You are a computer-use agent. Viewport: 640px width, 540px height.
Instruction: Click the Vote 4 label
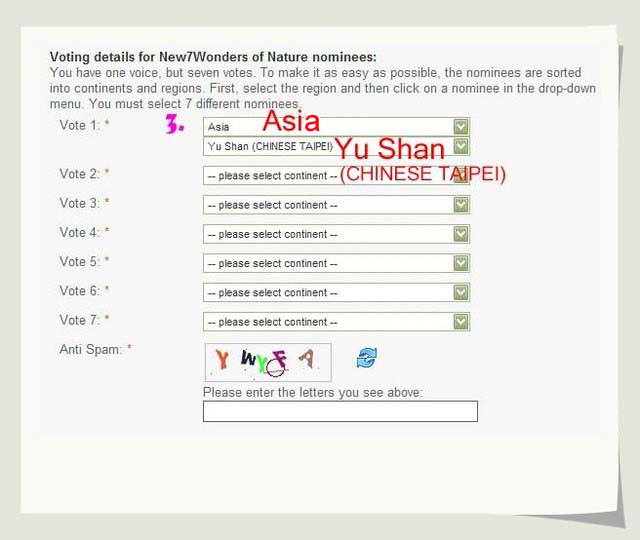pos(80,233)
